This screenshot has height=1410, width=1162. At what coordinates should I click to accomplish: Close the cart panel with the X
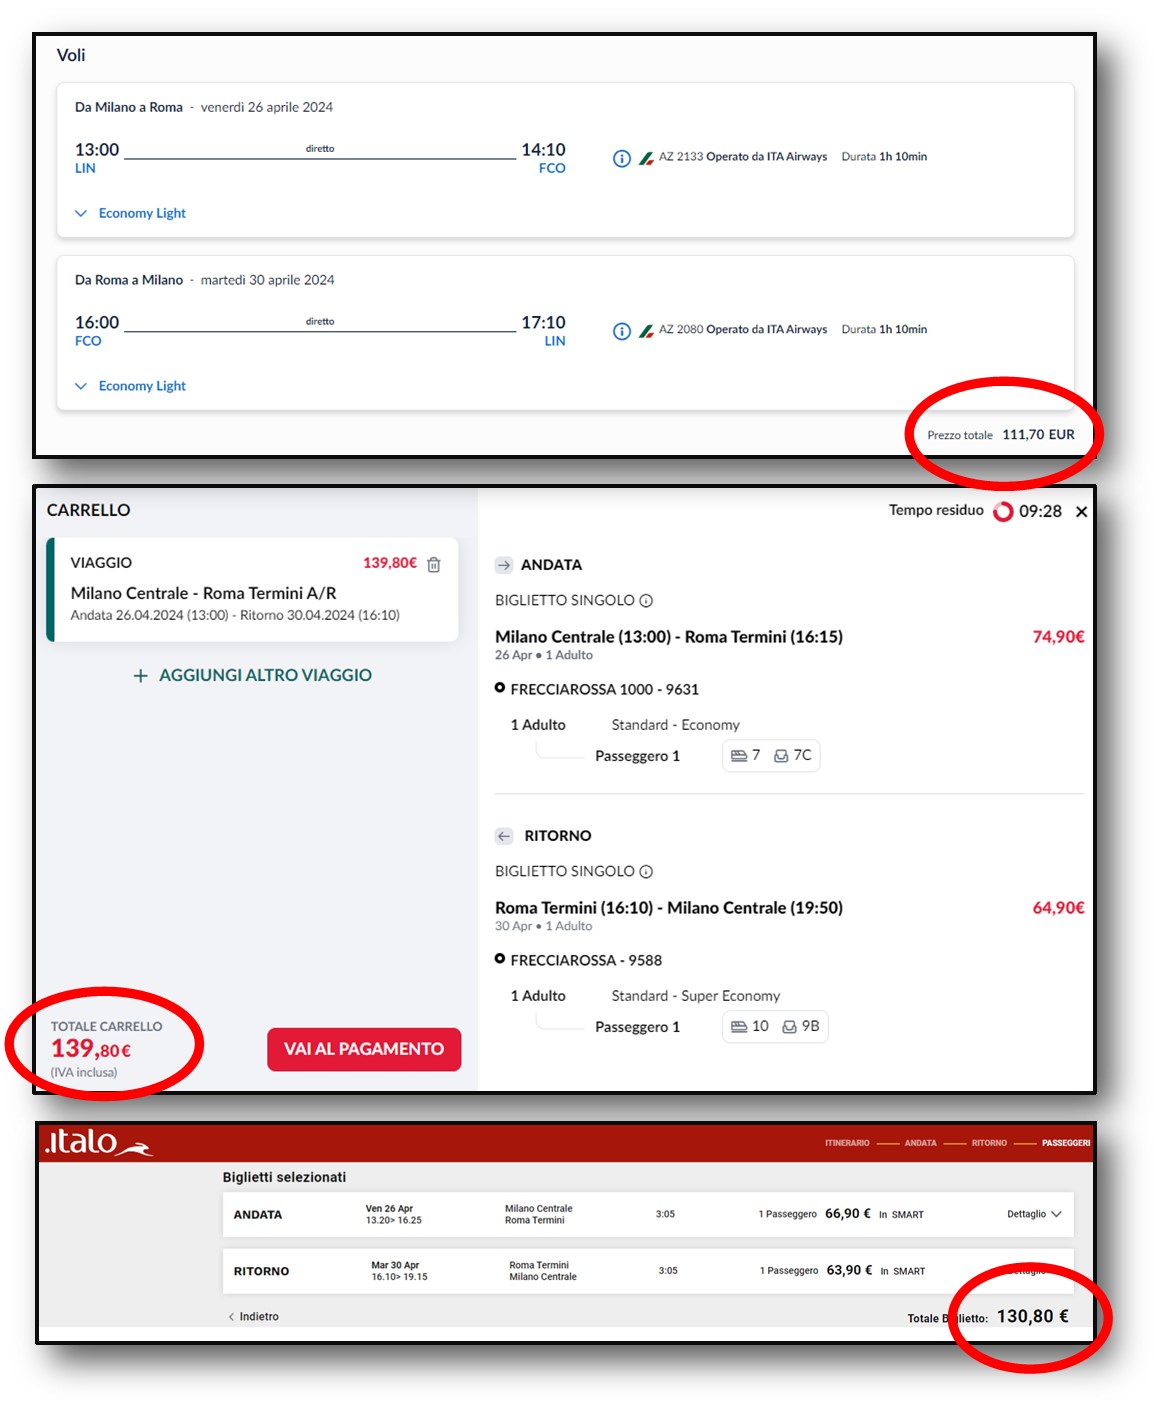(1081, 512)
